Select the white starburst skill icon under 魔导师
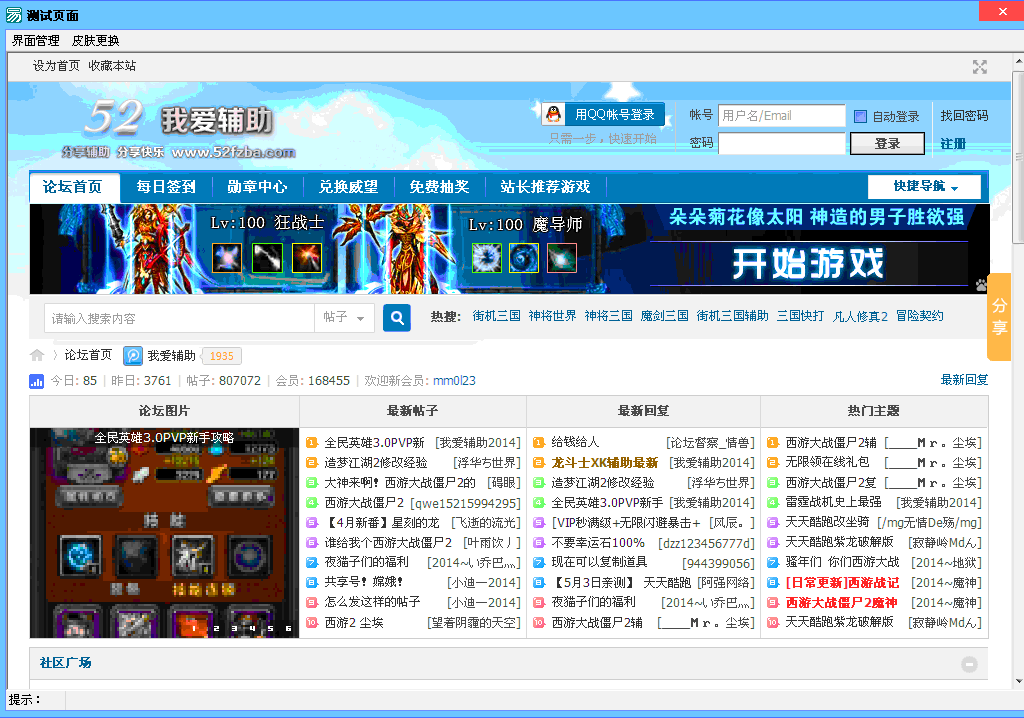Image resolution: width=1024 pixels, height=718 pixels. point(487,257)
